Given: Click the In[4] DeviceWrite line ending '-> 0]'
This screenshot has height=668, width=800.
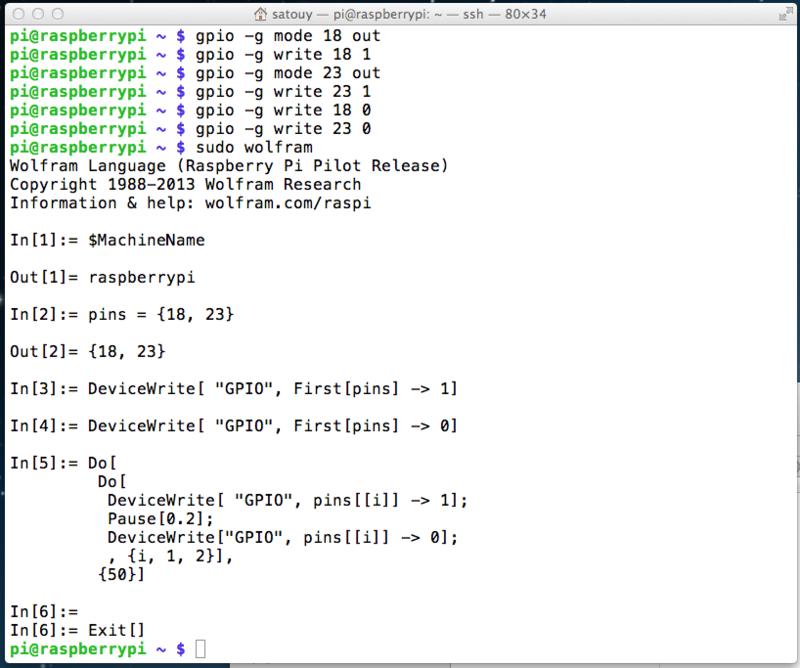Looking at the screenshot, I should click(x=234, y=426).
